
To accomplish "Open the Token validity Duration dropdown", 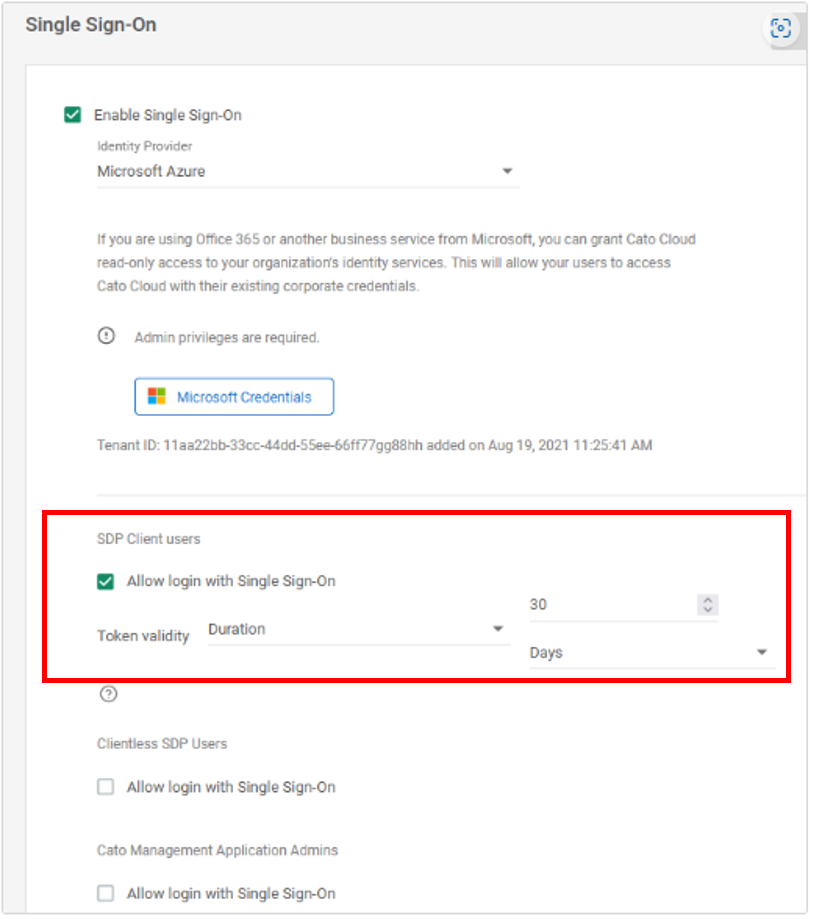I will (359, 629).
